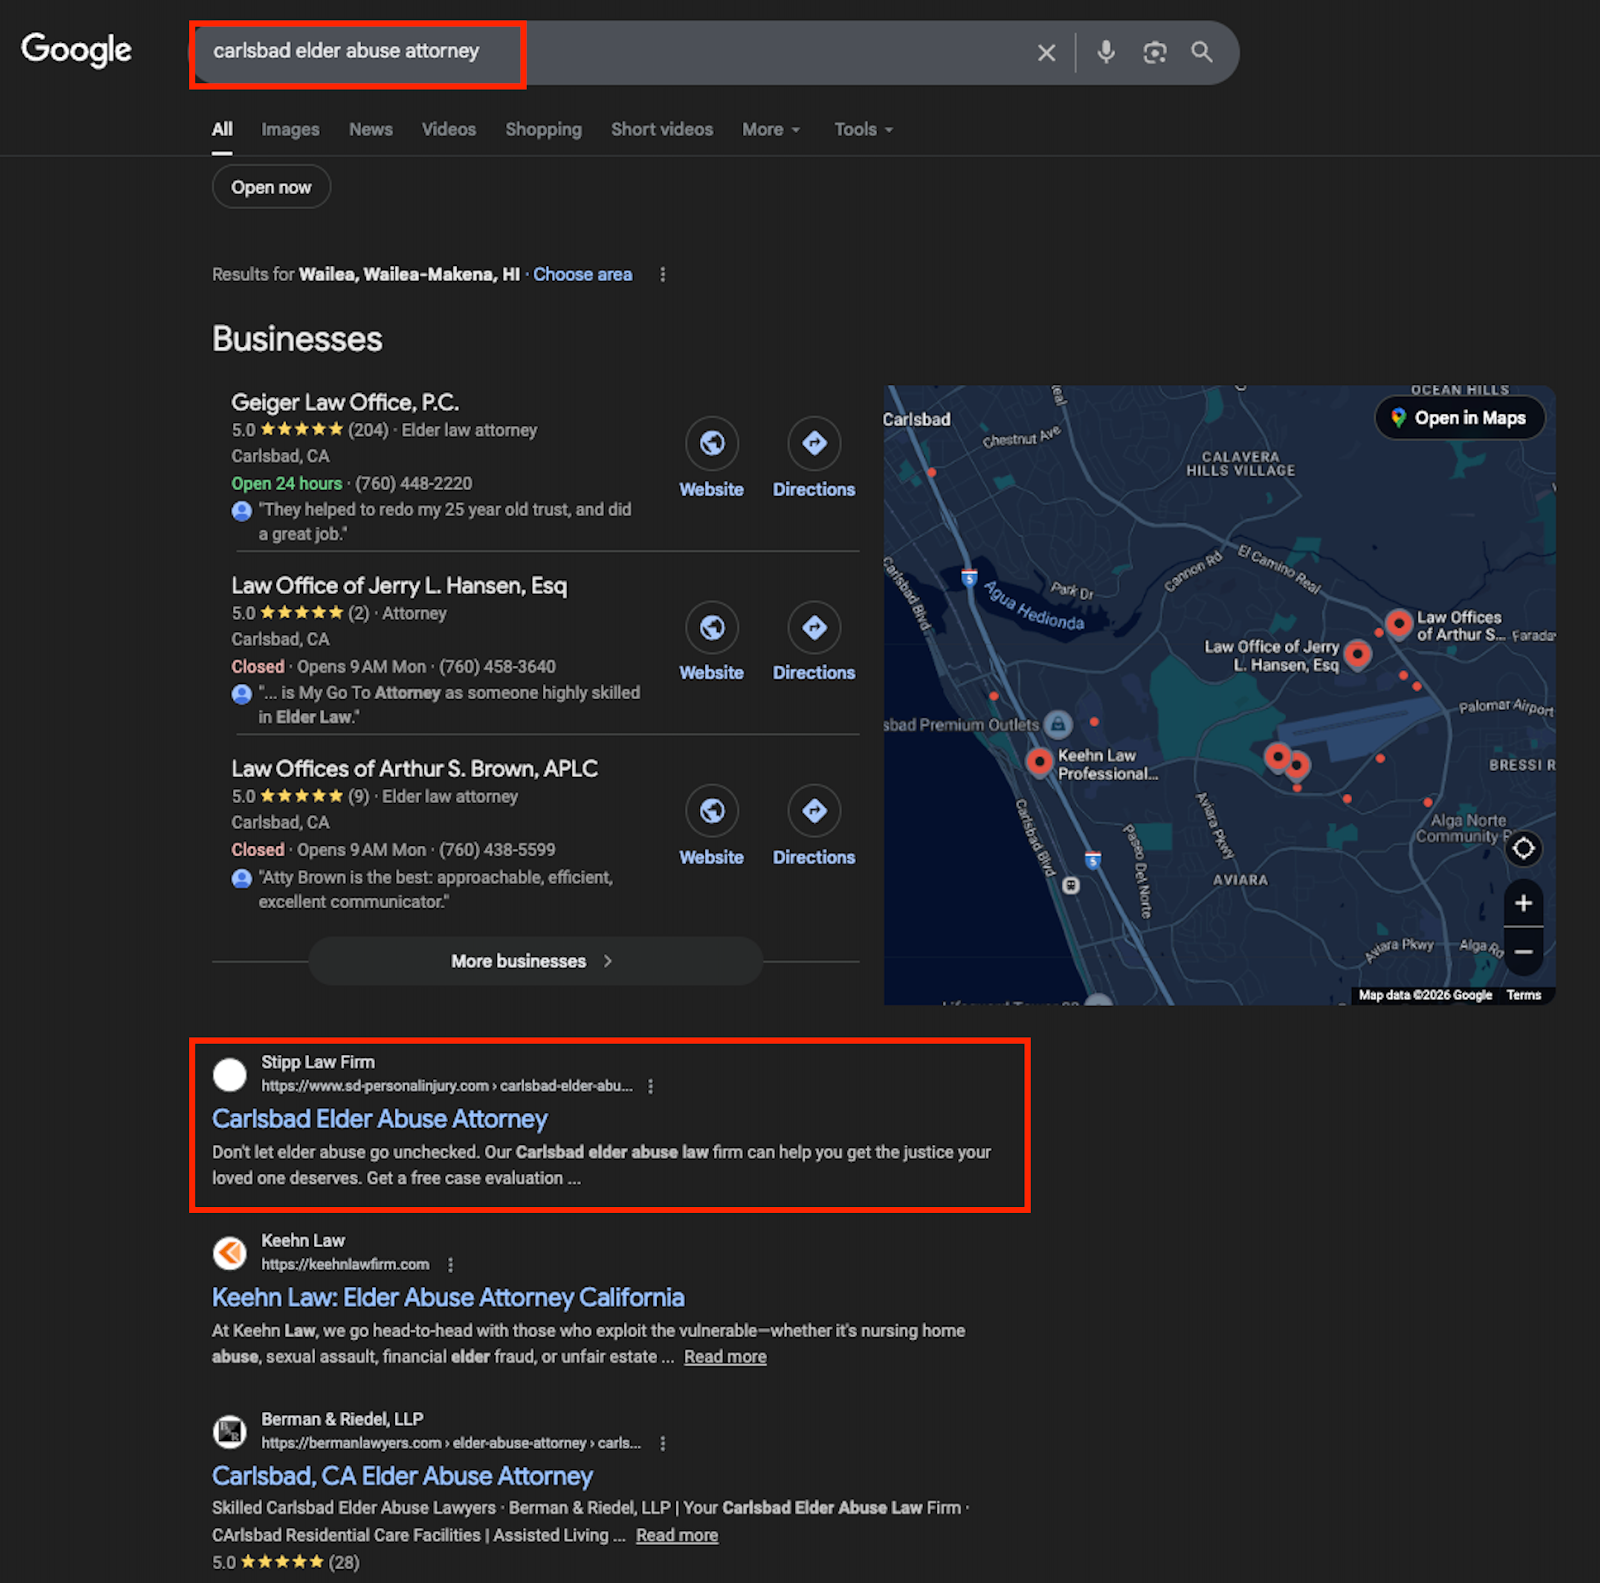Get directions to Jerry L. Hansen office
The height and width of the screenshot is (1583, 1600).
(814, 627)
